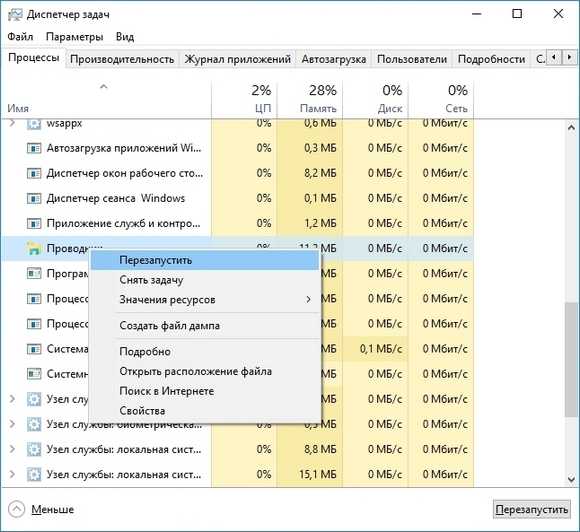Choose Снять задачу in the context menu
Viewport: 580px width, 532px height.
[205, 280]
